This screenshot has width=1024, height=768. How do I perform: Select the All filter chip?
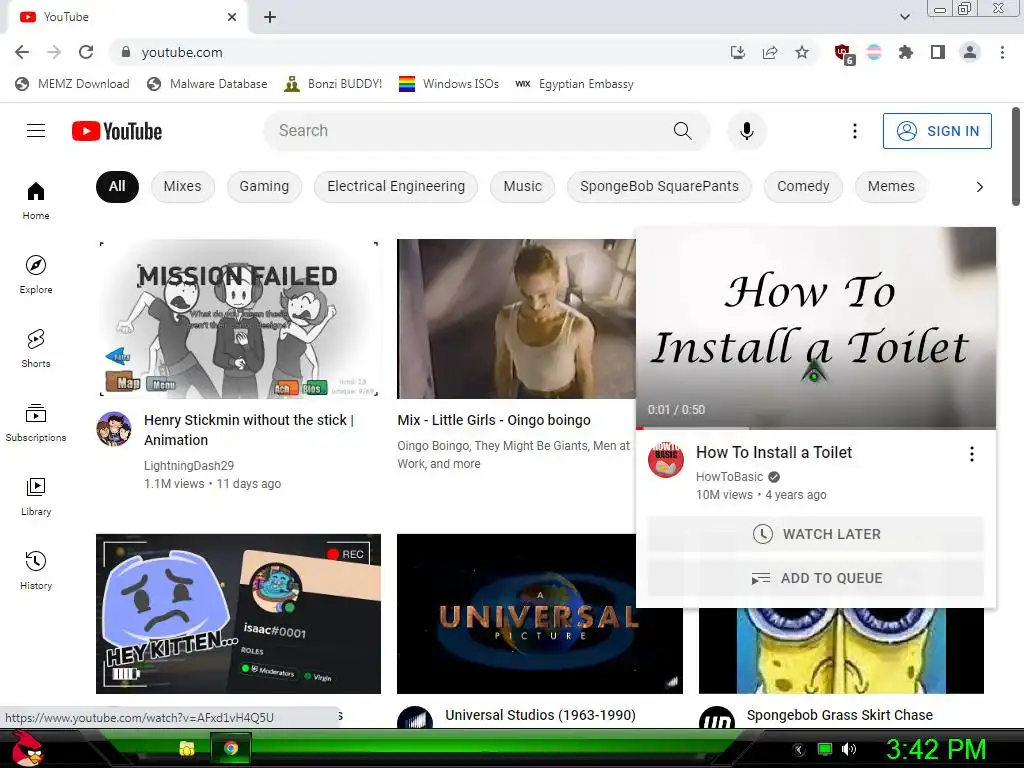pos(117,187)
